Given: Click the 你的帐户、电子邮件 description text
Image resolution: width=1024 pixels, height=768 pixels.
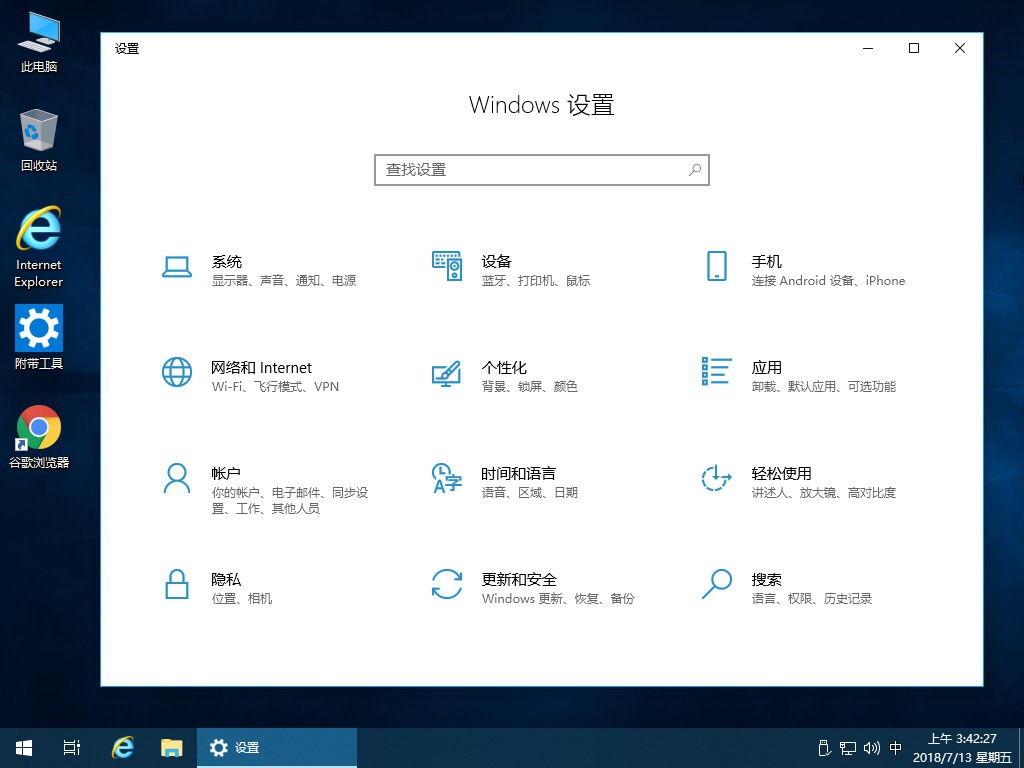Looking at the screenshot, I should (x=290, y=500).
